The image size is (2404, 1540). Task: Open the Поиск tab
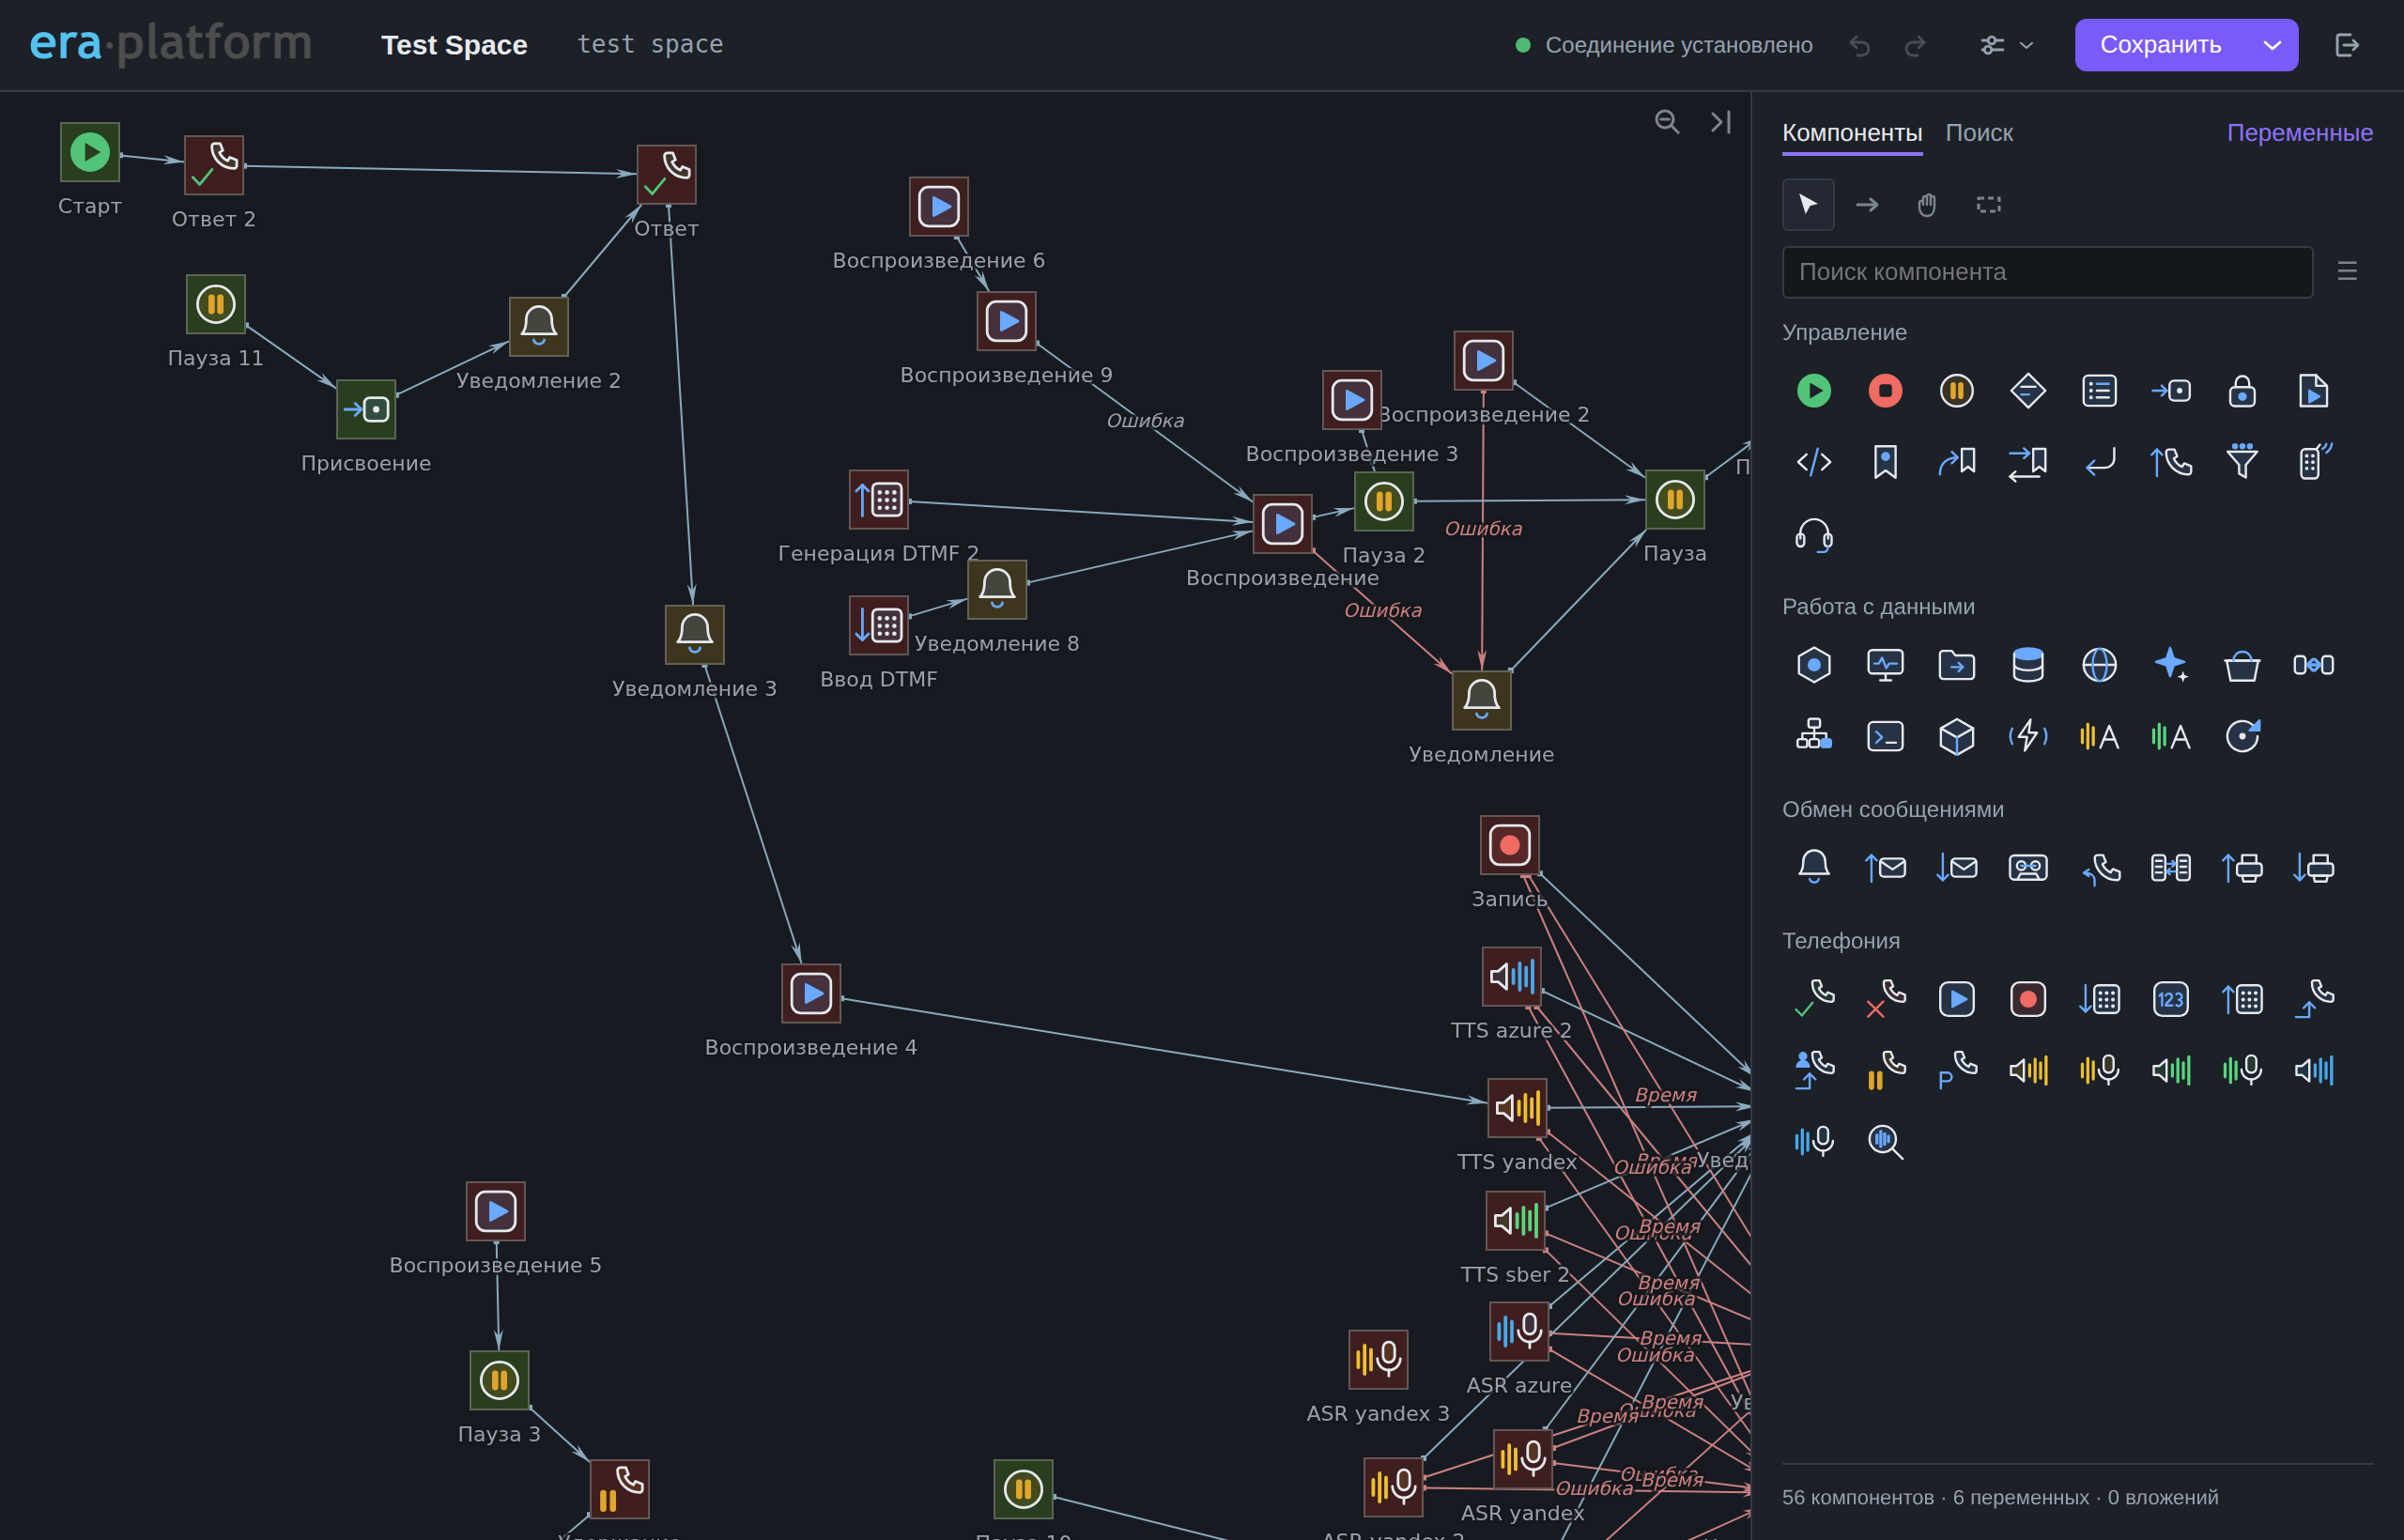1979,133
